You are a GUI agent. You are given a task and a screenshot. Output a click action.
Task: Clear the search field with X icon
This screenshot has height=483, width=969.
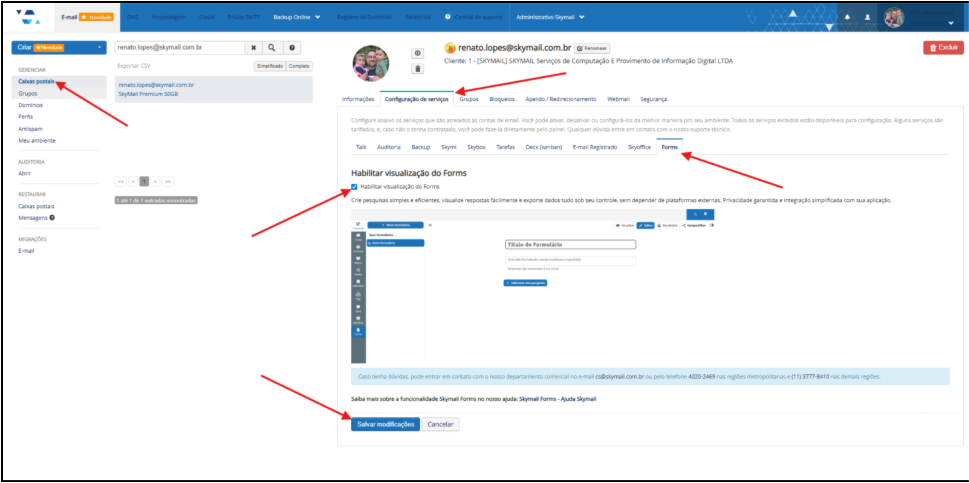254,47
